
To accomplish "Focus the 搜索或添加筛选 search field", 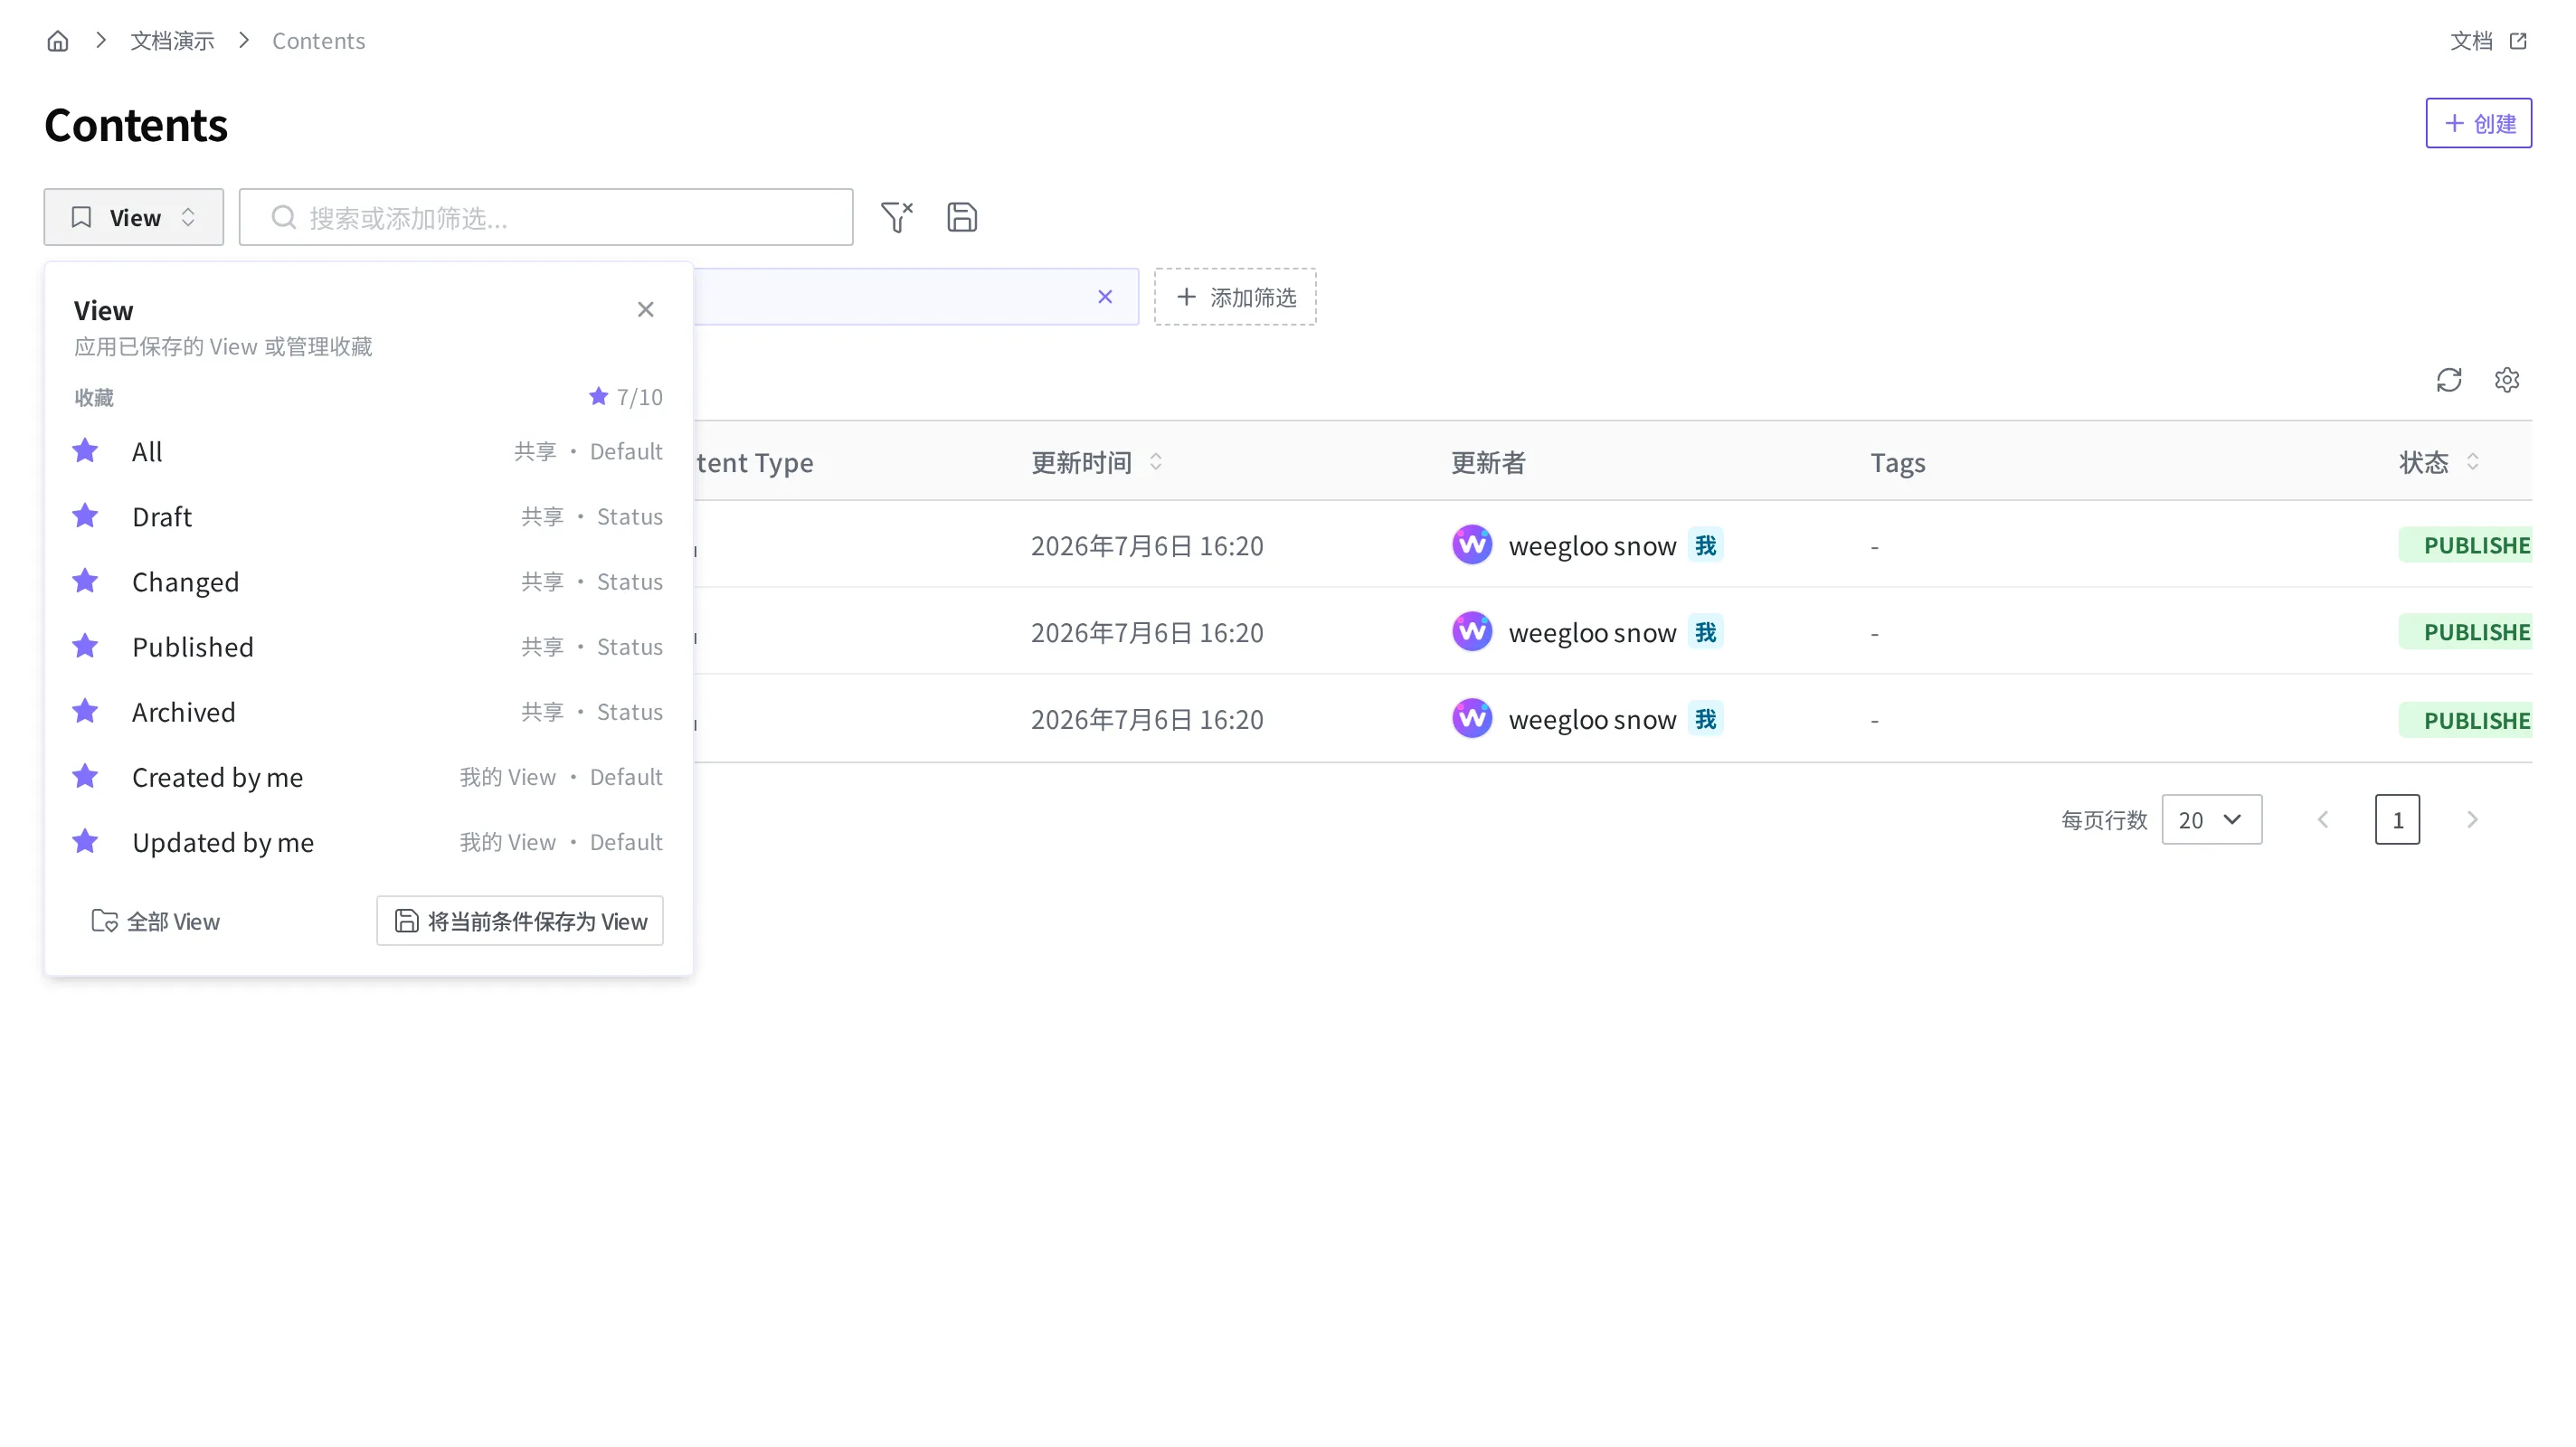I will tap(546, 217).
